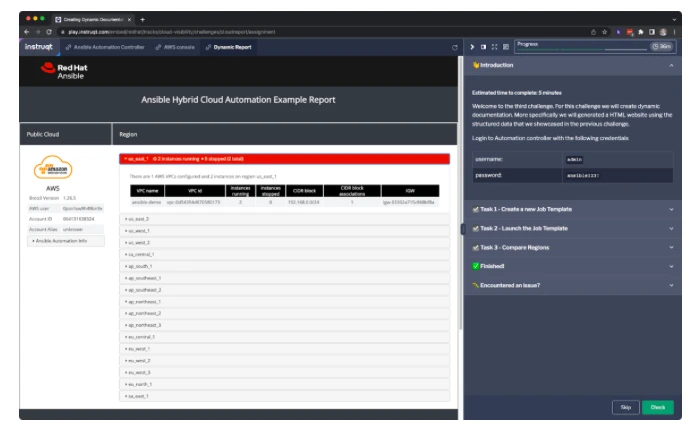The height and width of the screenshot is (432, 693).
Task: Click the green Check button
Action: point(658,407)
